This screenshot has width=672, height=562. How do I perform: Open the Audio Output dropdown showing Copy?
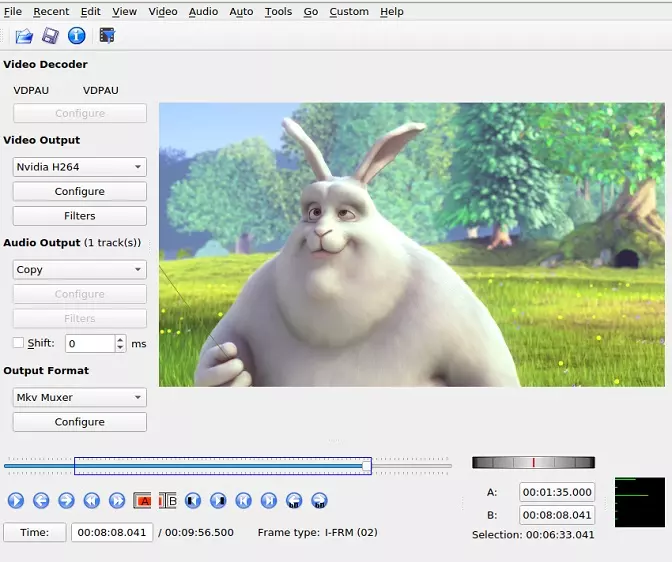(x=80, y=270)
